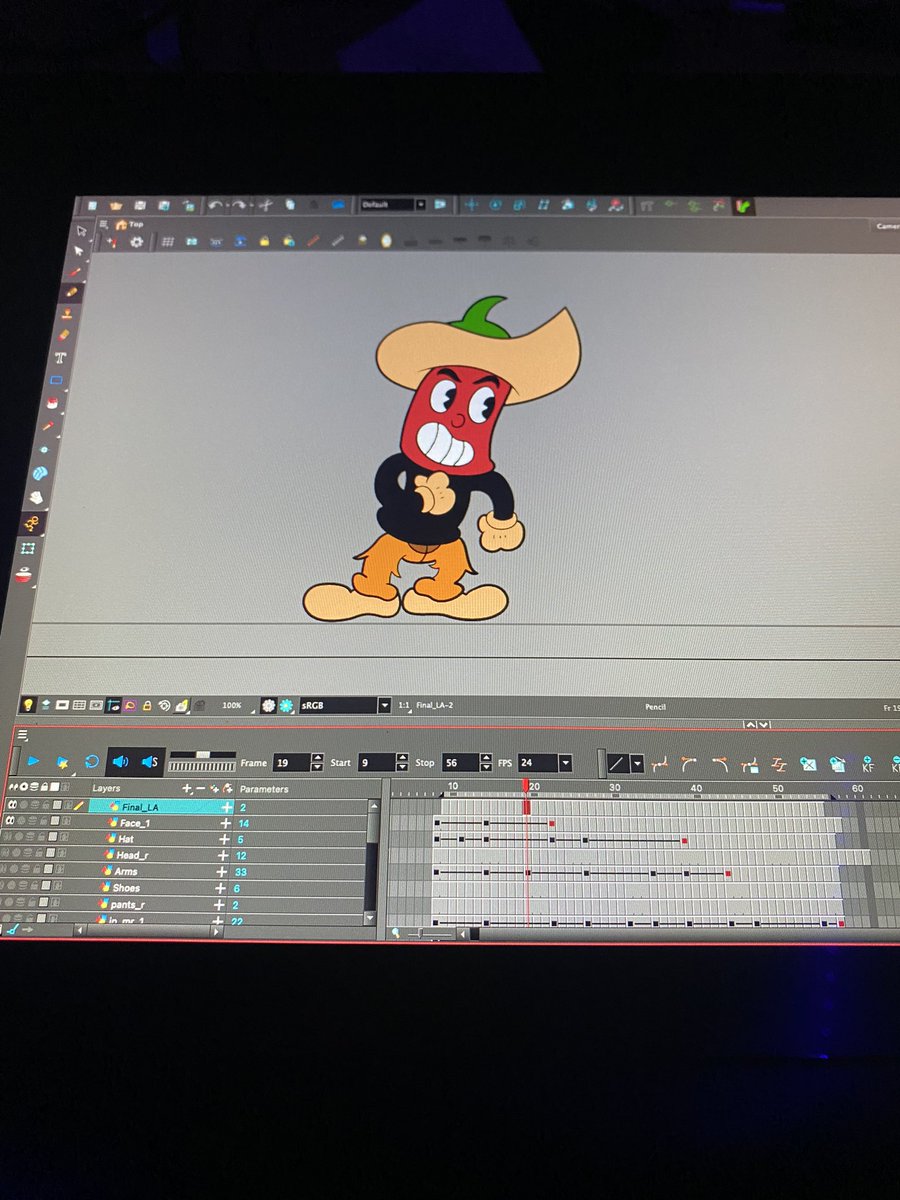The image size is (900, 1200).
Task: Click the Frame field stepper arrows
Action: (317, 763)
